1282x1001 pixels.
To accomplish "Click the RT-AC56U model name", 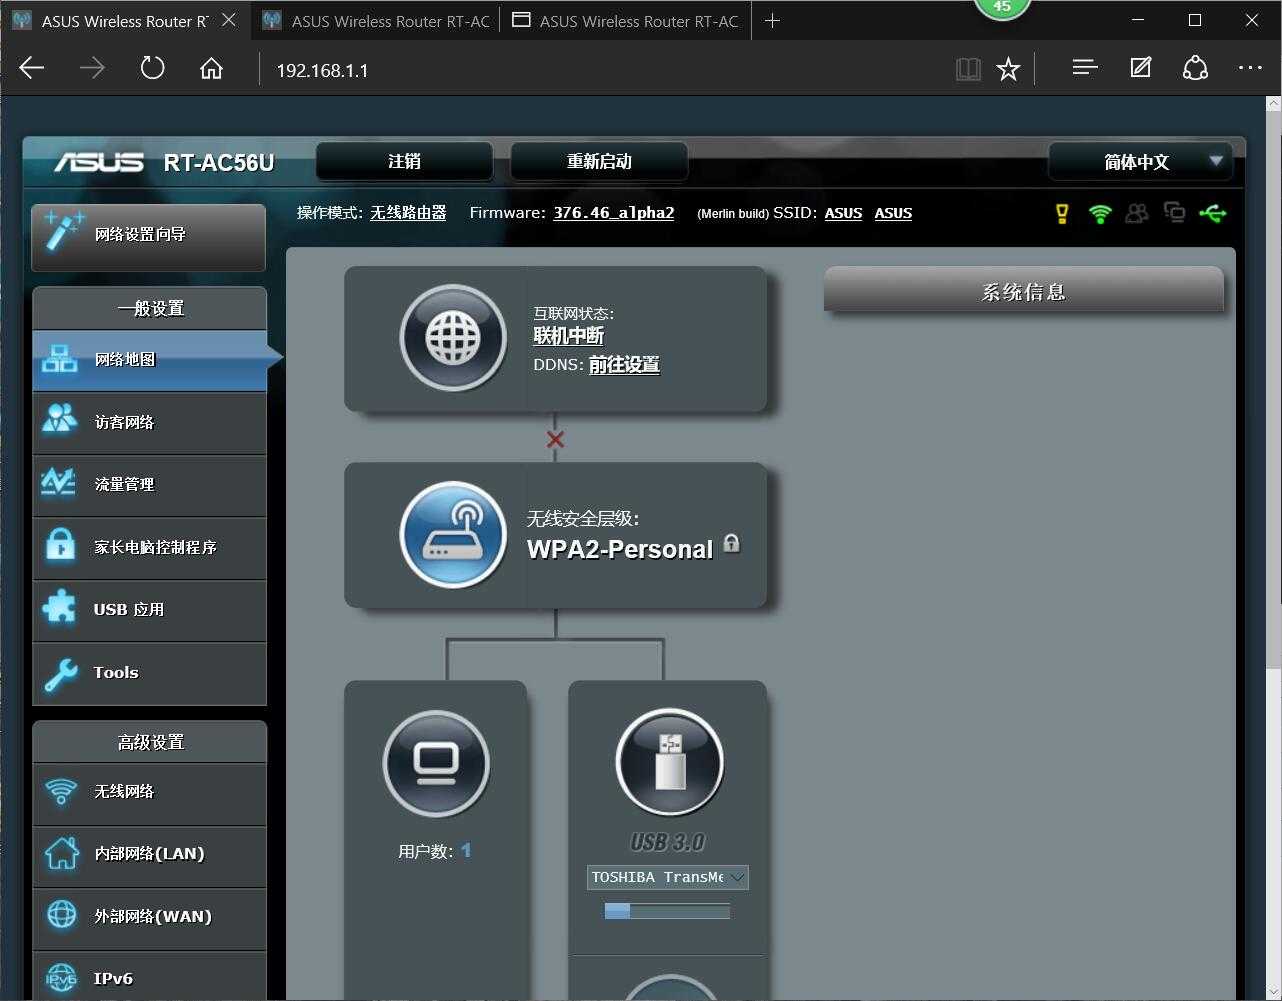I will (219, 163).
